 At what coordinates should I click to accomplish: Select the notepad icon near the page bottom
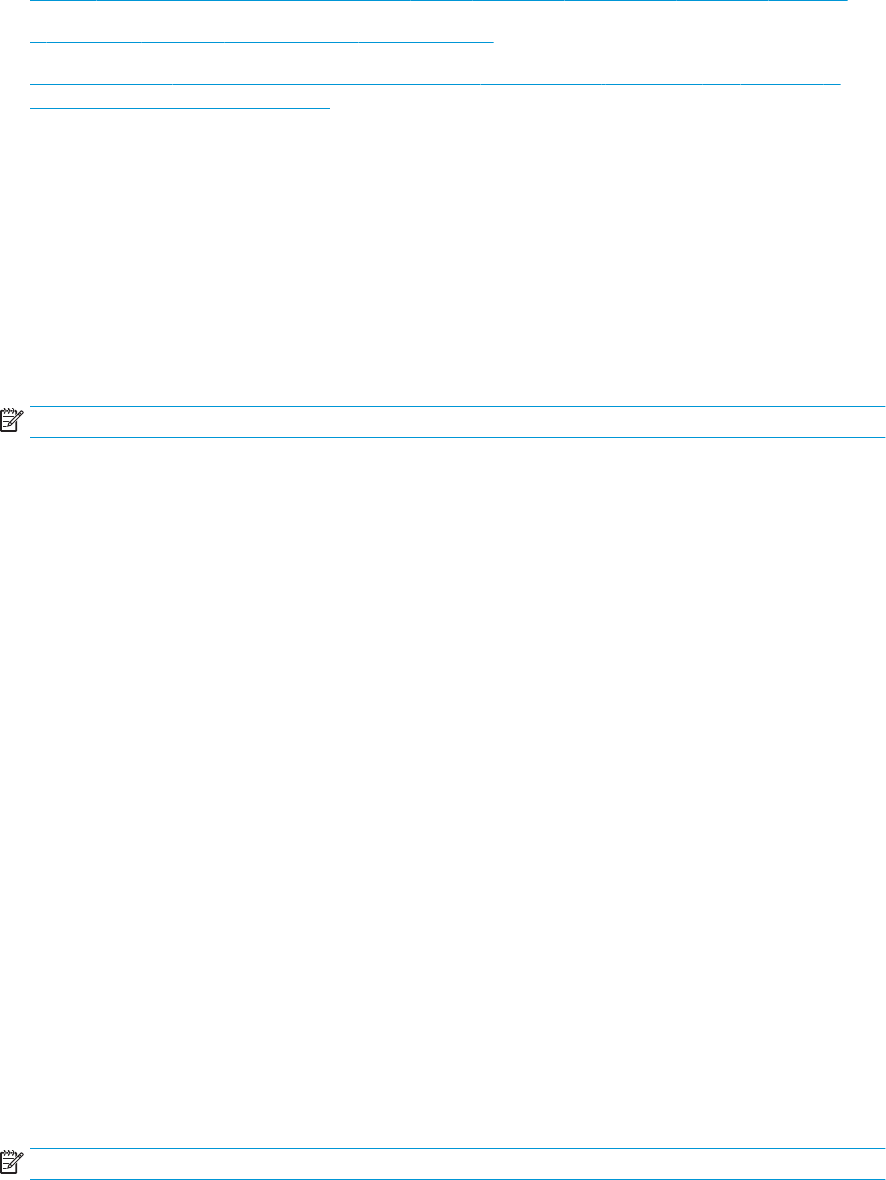pos(13,1161)
